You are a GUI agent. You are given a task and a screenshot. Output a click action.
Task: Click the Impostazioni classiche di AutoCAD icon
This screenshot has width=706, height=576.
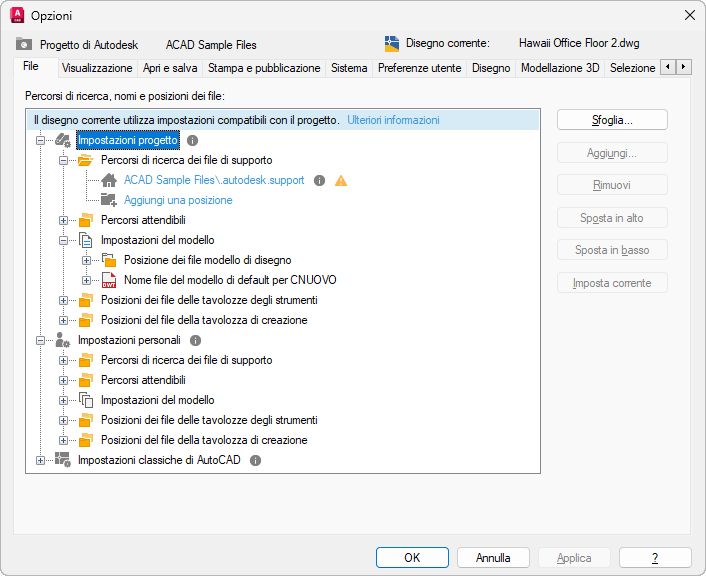coord(63,461)
